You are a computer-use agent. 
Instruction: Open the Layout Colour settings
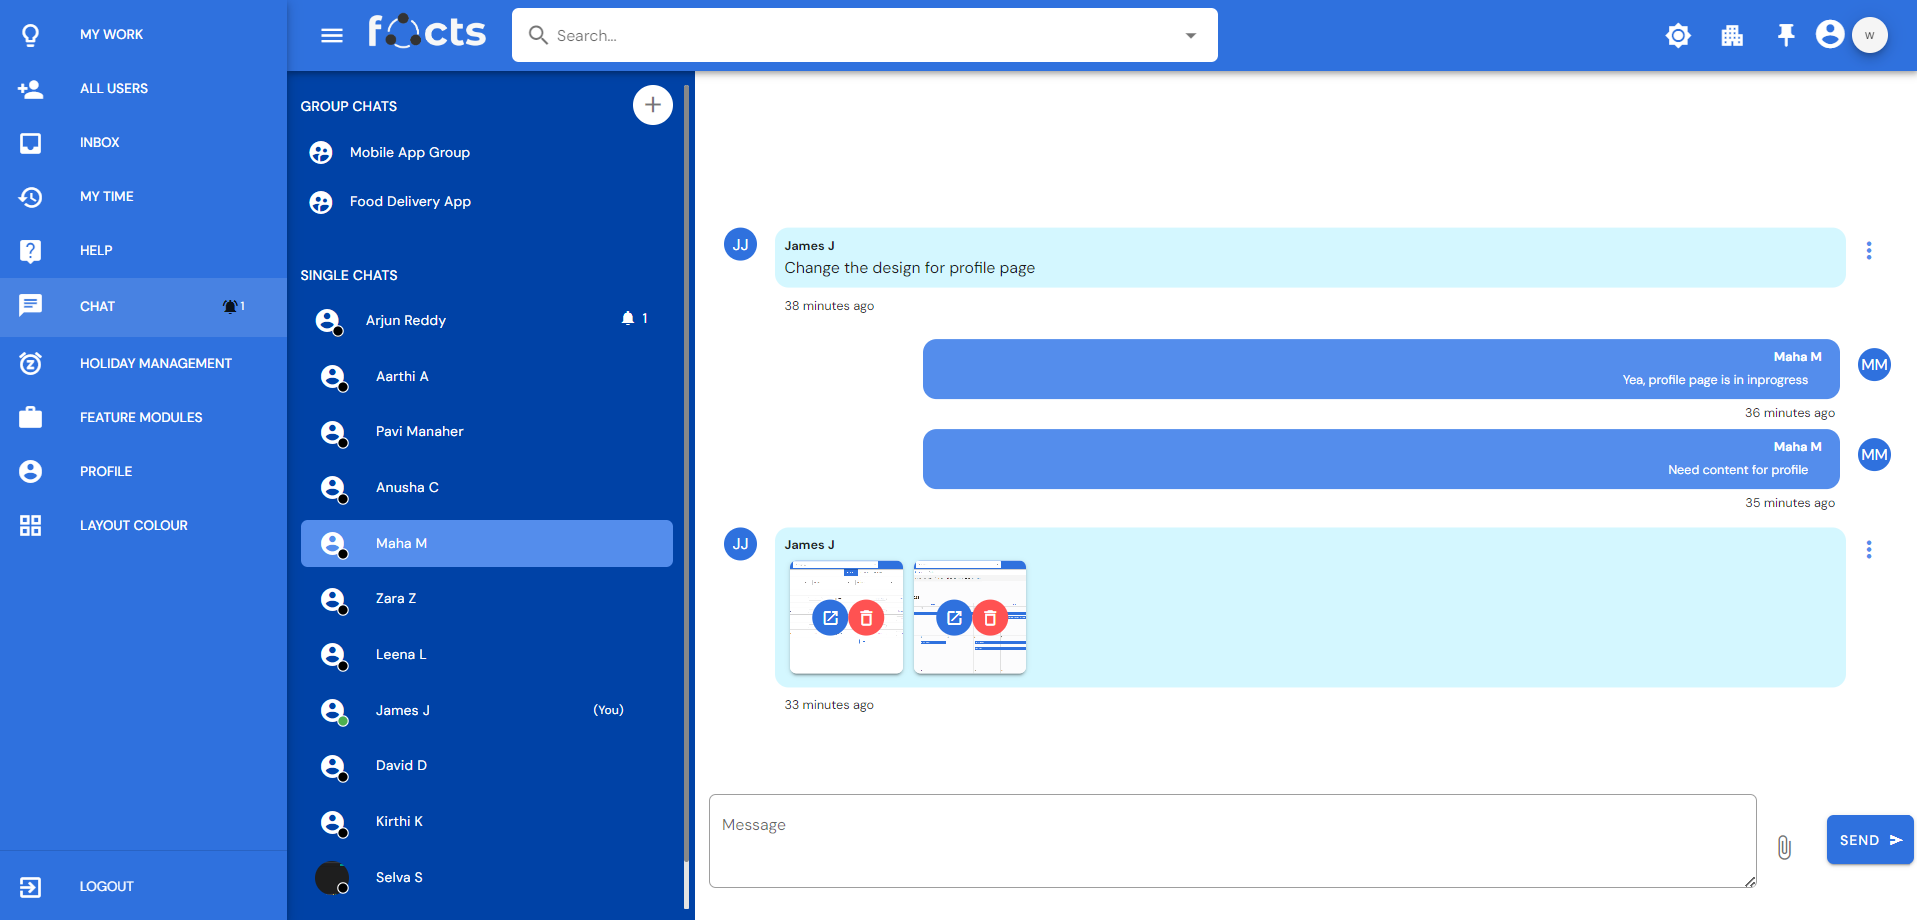[133, 525]
